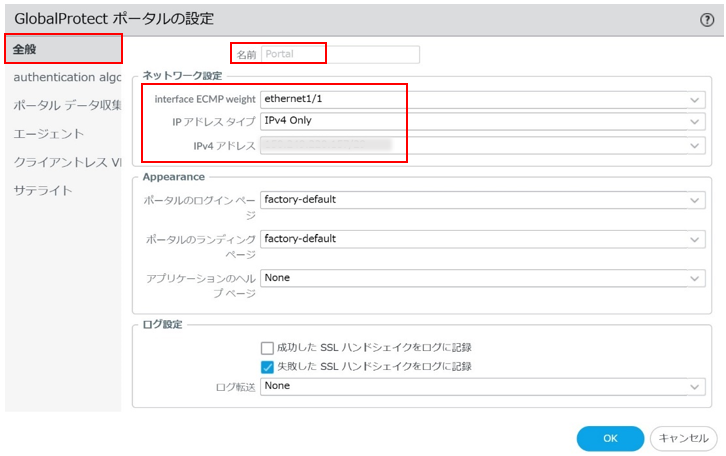This screenshot has height=456, width=726.
Task: Click the Appearance section heading
Action: tap(174, 177)
